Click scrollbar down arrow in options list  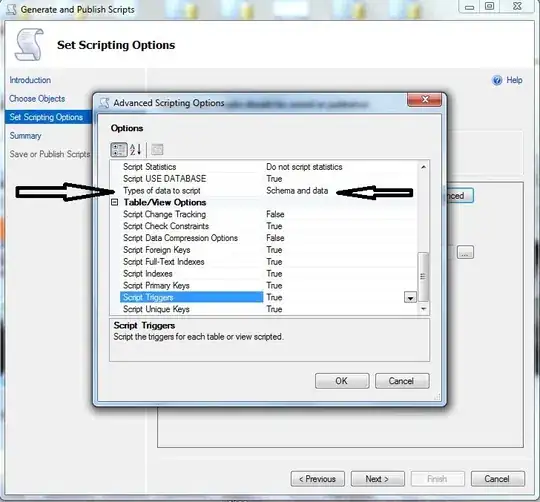tap(424, 309)
